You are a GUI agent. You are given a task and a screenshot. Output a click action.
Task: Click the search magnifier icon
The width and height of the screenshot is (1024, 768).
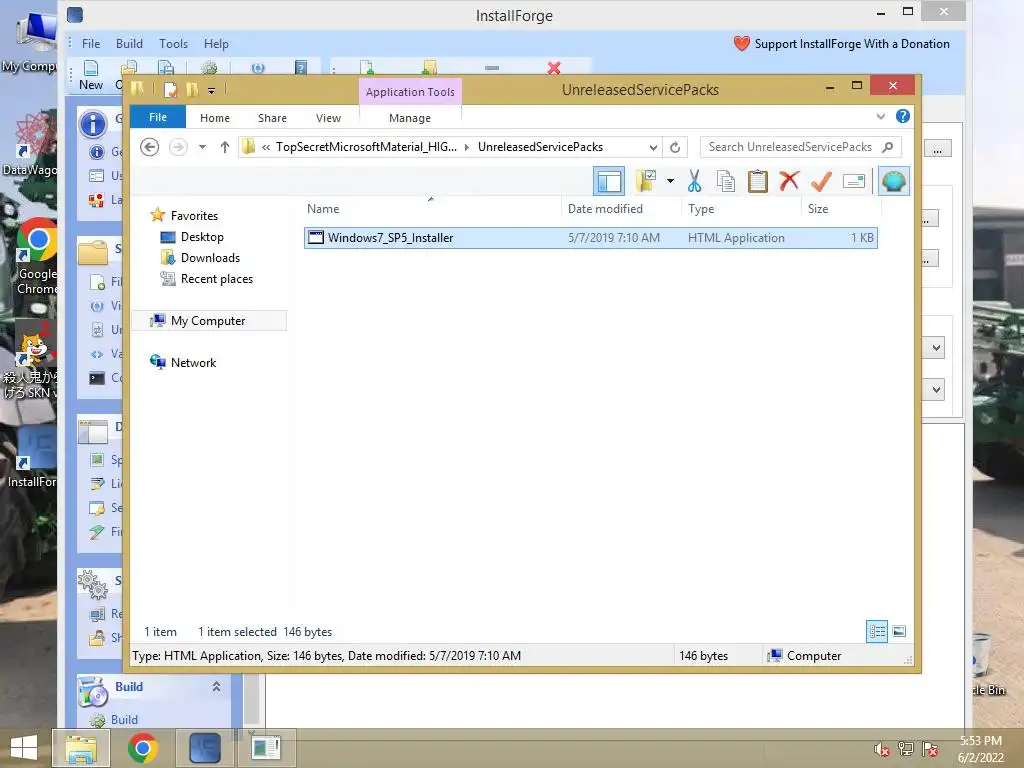tap(888, 147)
